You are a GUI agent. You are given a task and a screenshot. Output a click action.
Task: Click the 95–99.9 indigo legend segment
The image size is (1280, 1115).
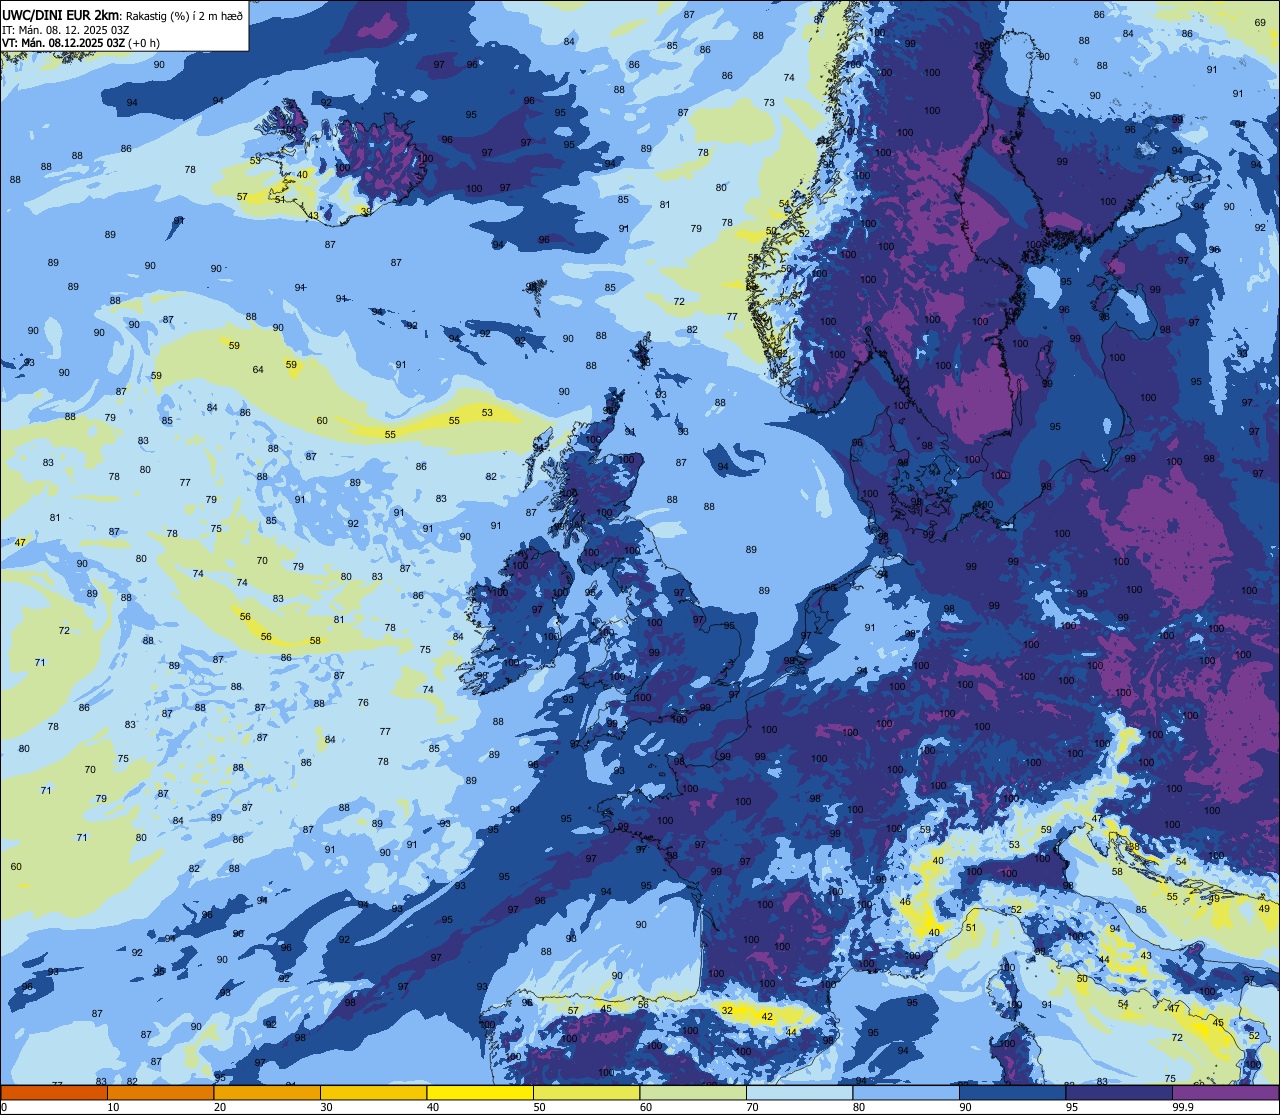1119,1092
